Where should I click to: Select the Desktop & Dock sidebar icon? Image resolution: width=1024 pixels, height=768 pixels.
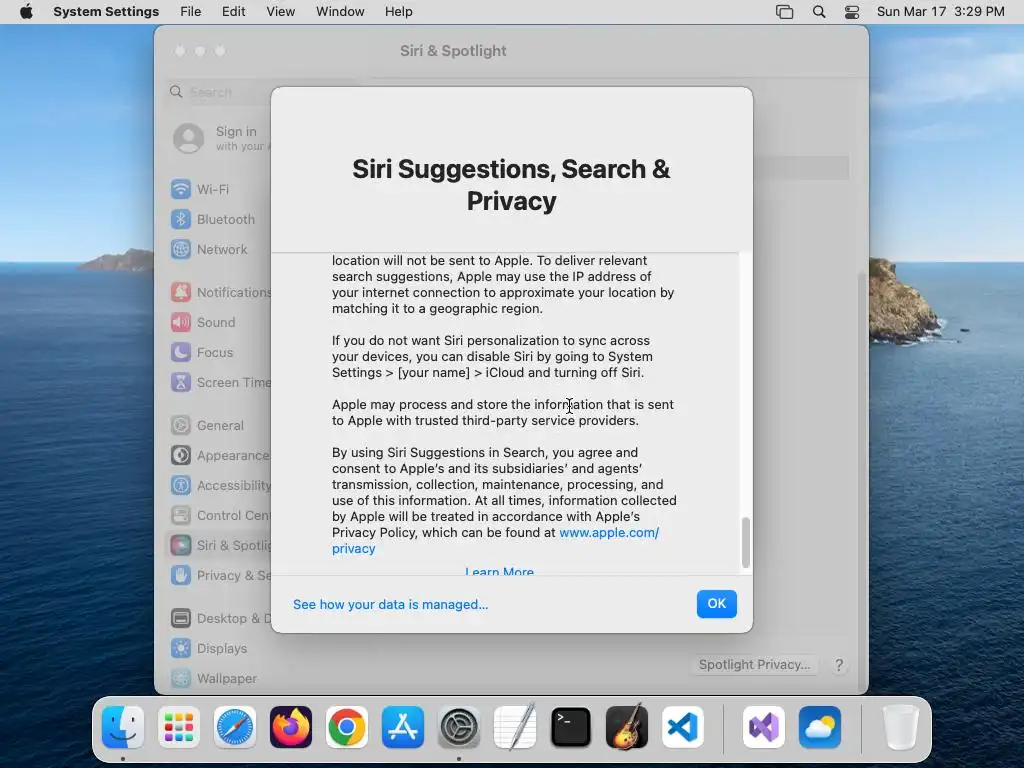[x=181, y=618]
